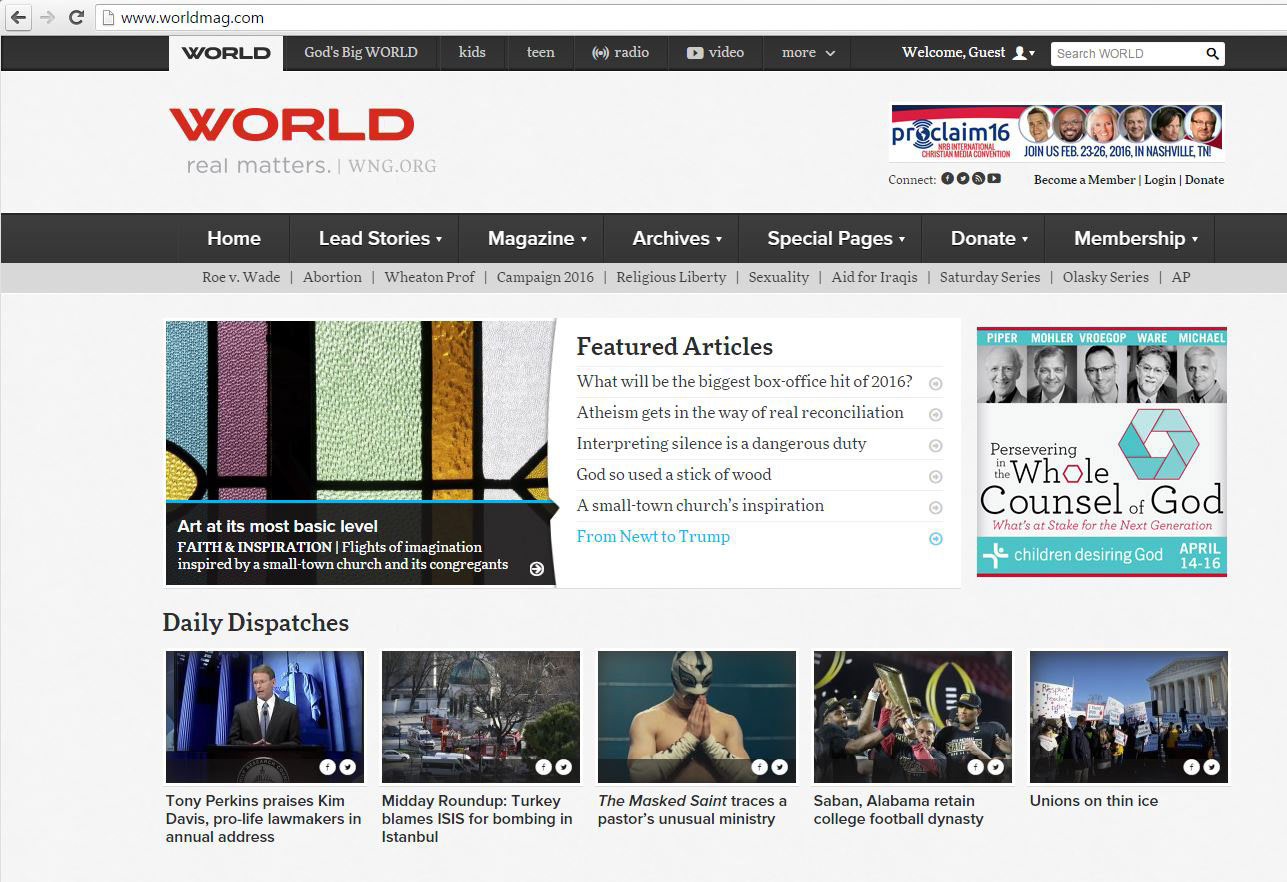Image resolution: width=1287 pixels, height=882 pixels.
Task: Open the radio tab
Action: pyautogui.click(x=621, y=53)
